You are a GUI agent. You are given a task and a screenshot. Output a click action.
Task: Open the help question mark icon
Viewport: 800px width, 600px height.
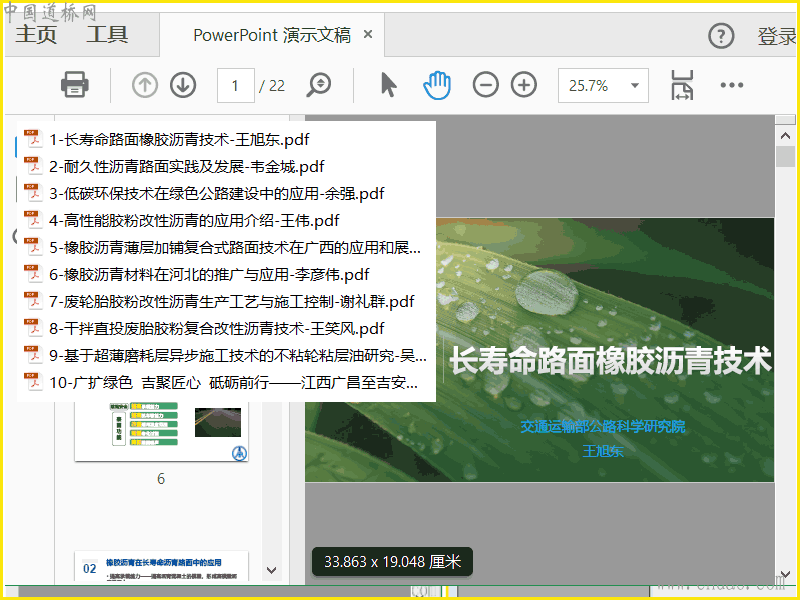pos(721,36)
